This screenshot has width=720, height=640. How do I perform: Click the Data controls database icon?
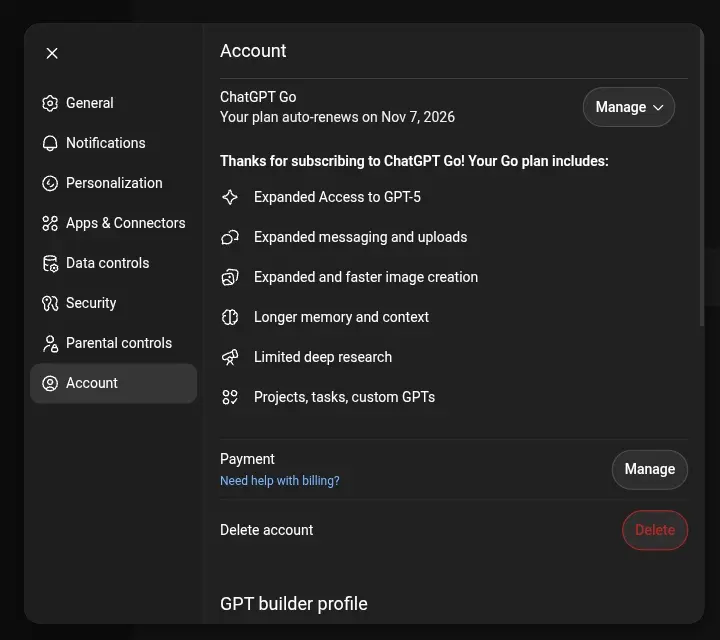click(x=50, y=264)
